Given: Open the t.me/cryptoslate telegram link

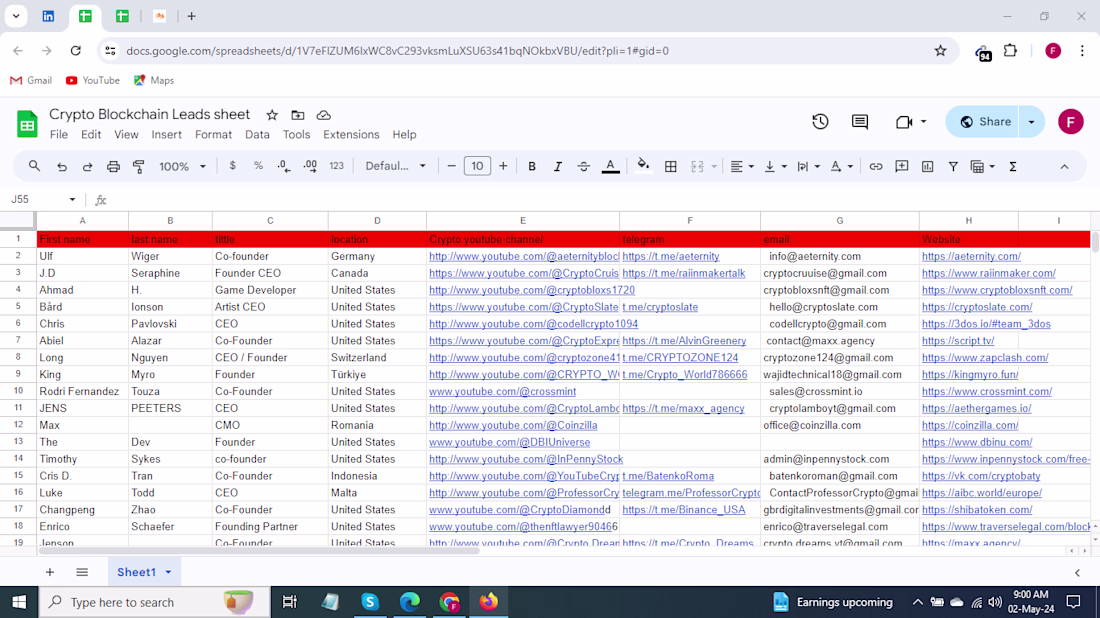Looking at the screenshot, I should 660,307.
